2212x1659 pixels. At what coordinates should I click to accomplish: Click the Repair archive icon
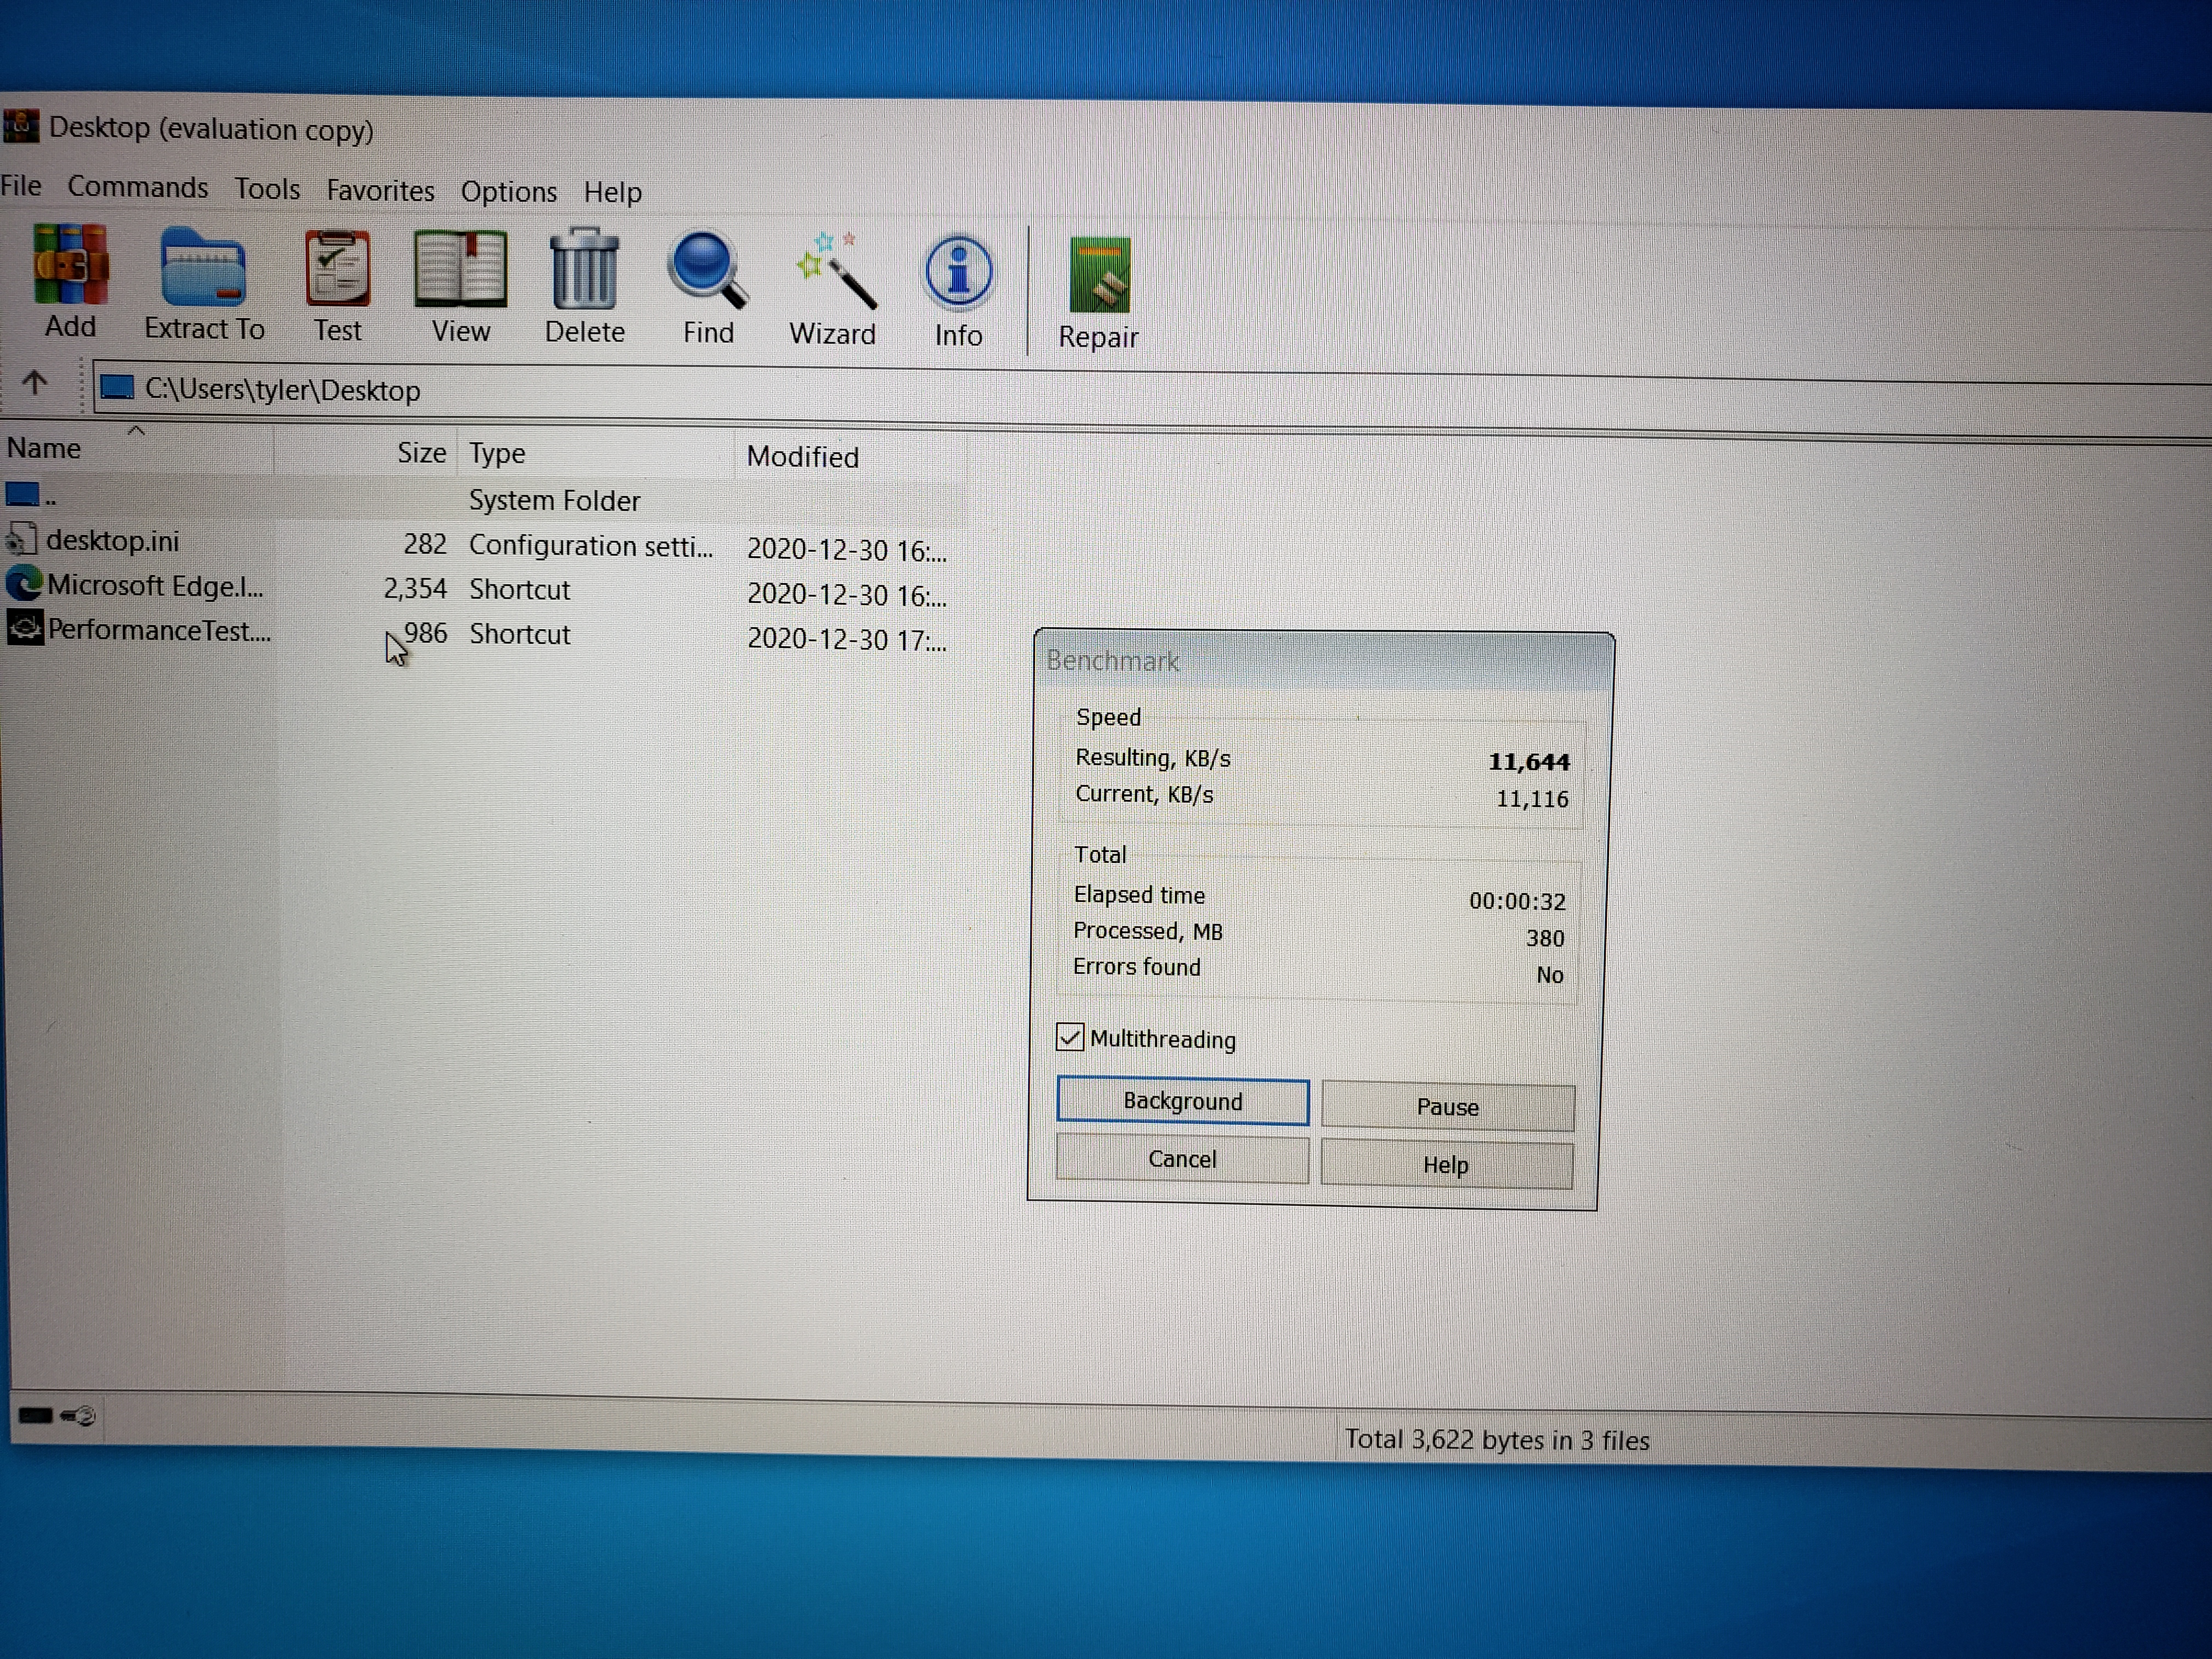(1099, 275)
